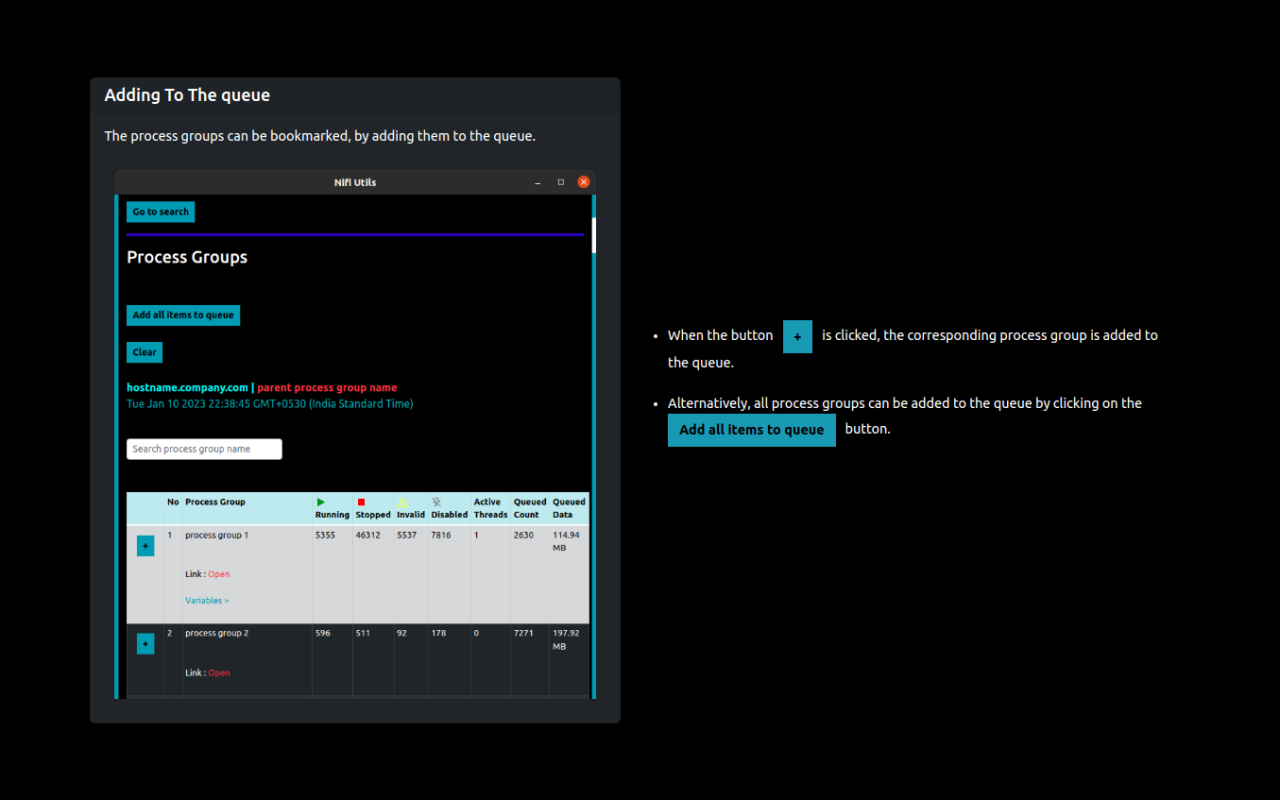
Task: Click queued data 197.92 MB
Action: 566,640
